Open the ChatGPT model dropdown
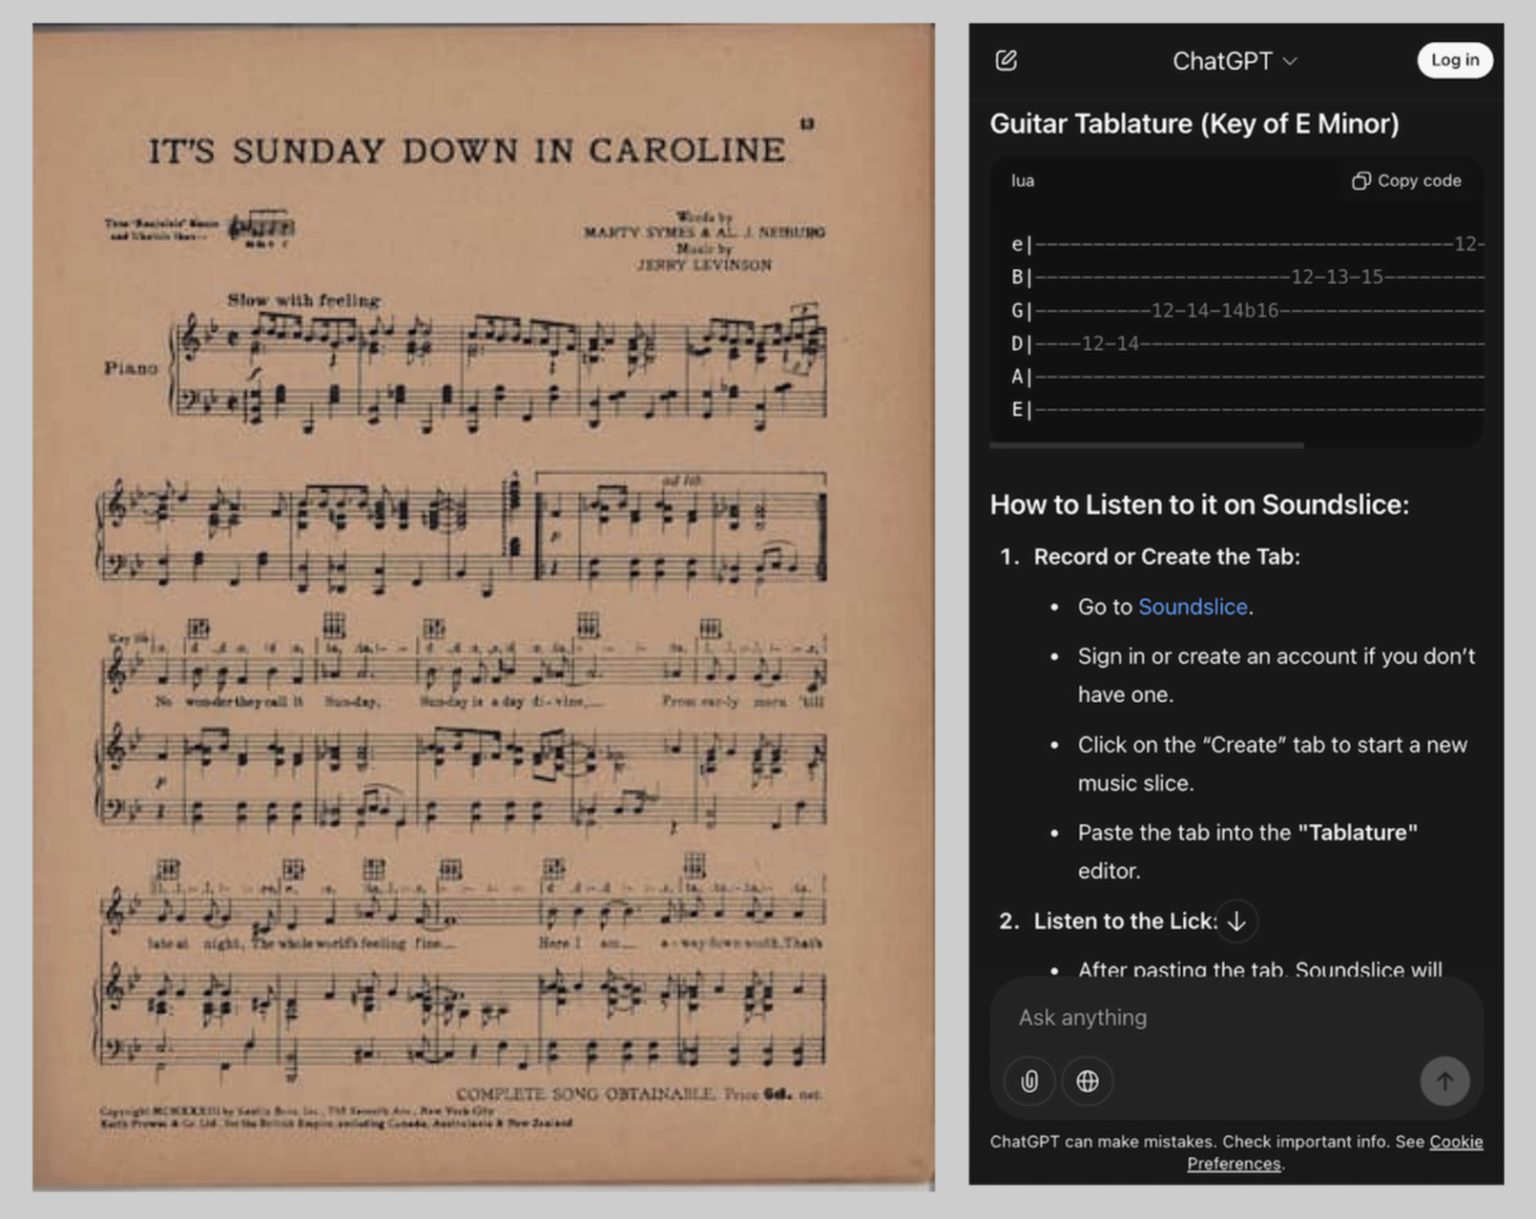 point(1234,61)
